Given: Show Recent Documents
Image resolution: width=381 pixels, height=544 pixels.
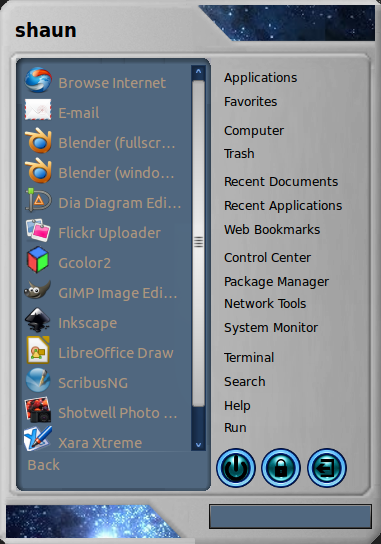Looking at the screenshot, I should click(281, 181).
